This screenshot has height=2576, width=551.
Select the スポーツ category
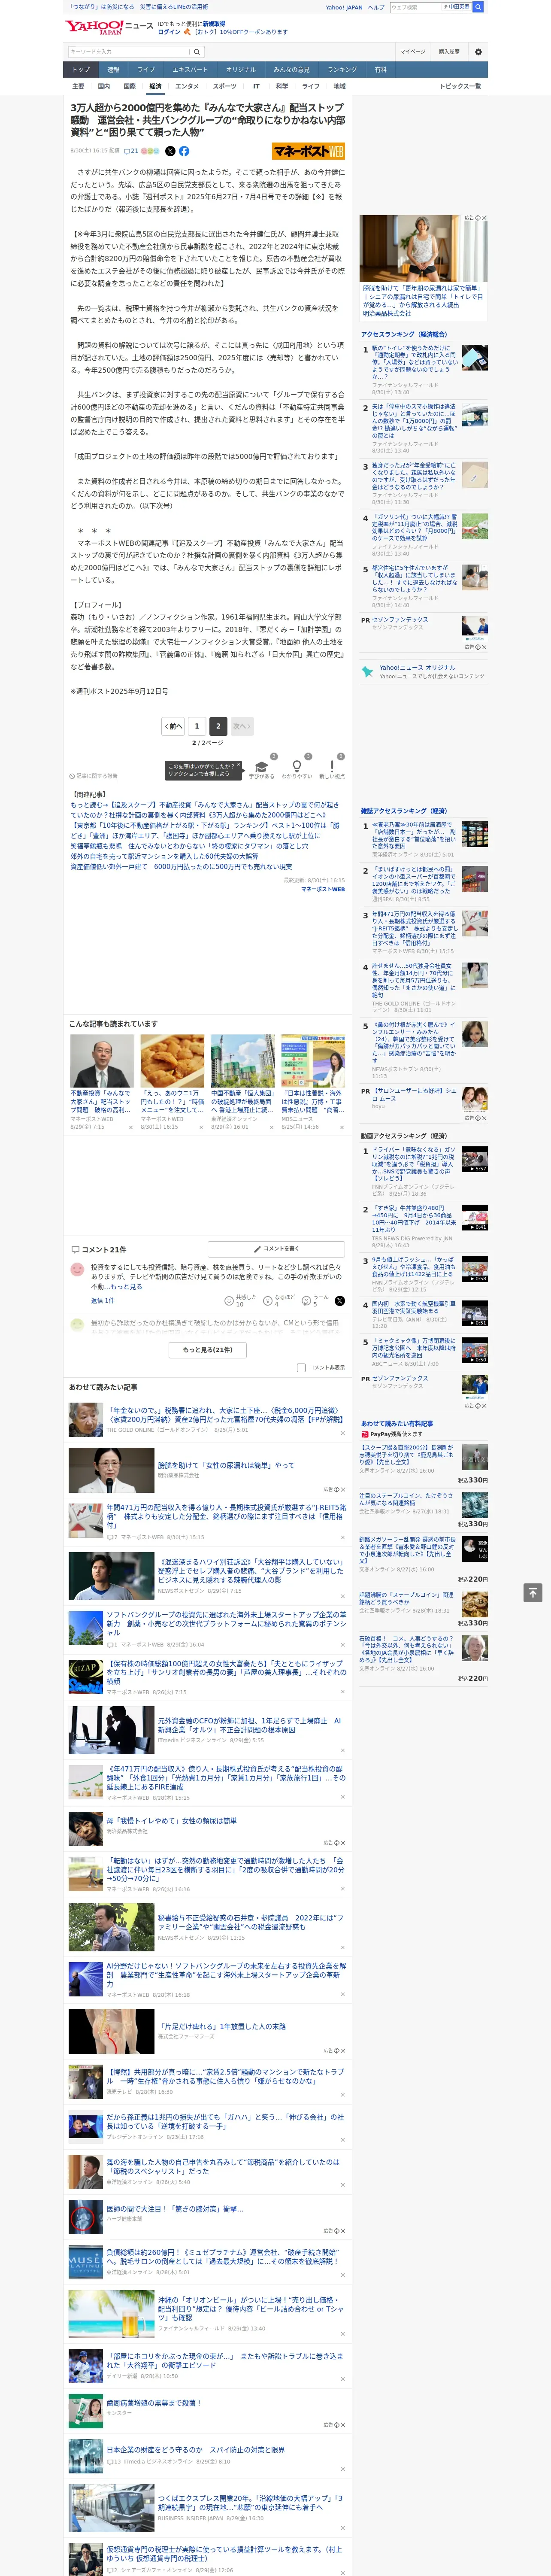tap(225, 86)
